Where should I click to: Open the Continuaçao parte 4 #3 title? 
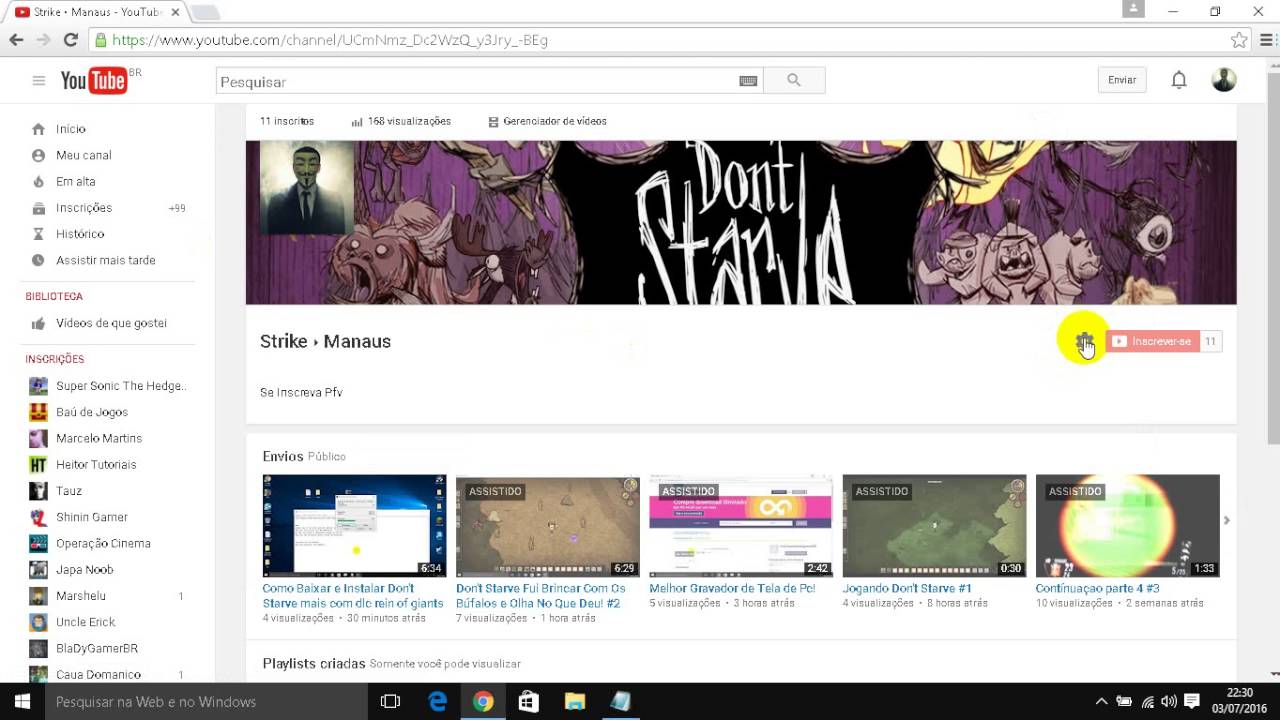point(1097,589)
